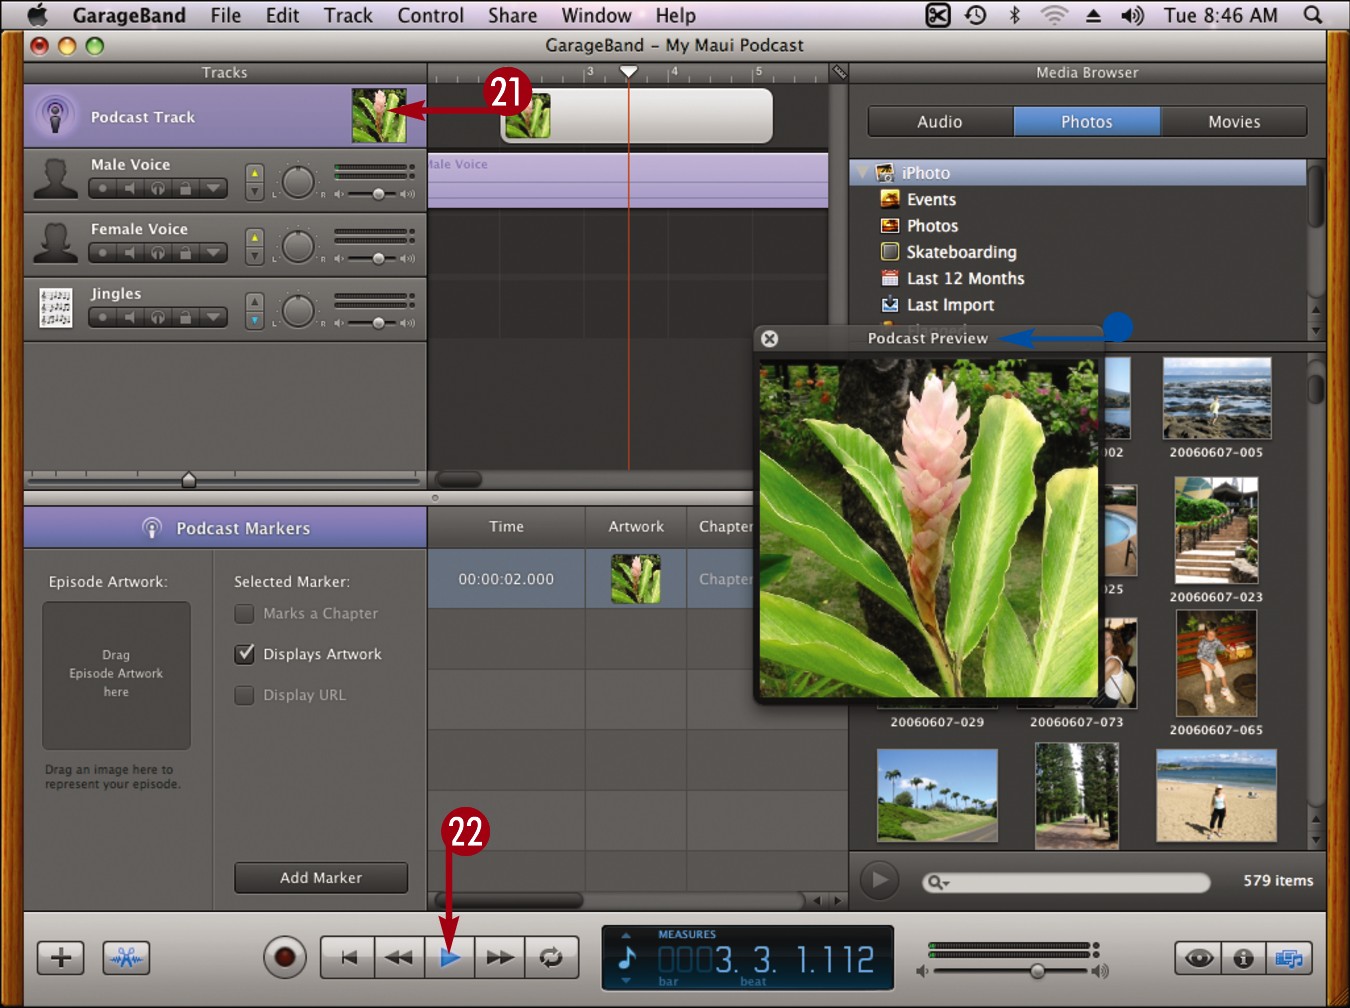
Task: Solo the Female Voice track
Action: pos(157,253)
